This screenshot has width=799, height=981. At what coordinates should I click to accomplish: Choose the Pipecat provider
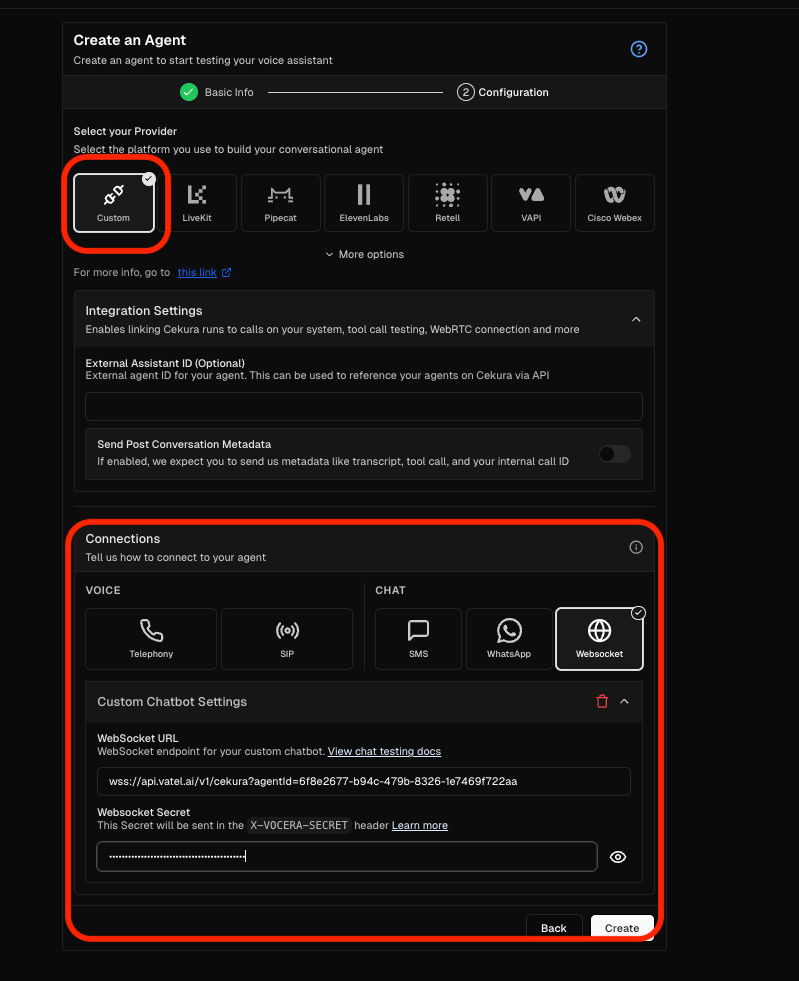click(280, 203)
